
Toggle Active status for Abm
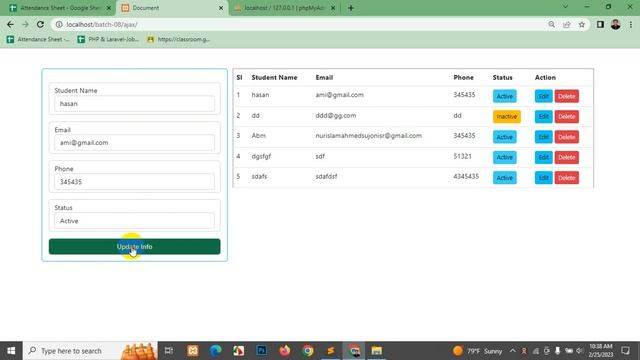pos(504,137)
